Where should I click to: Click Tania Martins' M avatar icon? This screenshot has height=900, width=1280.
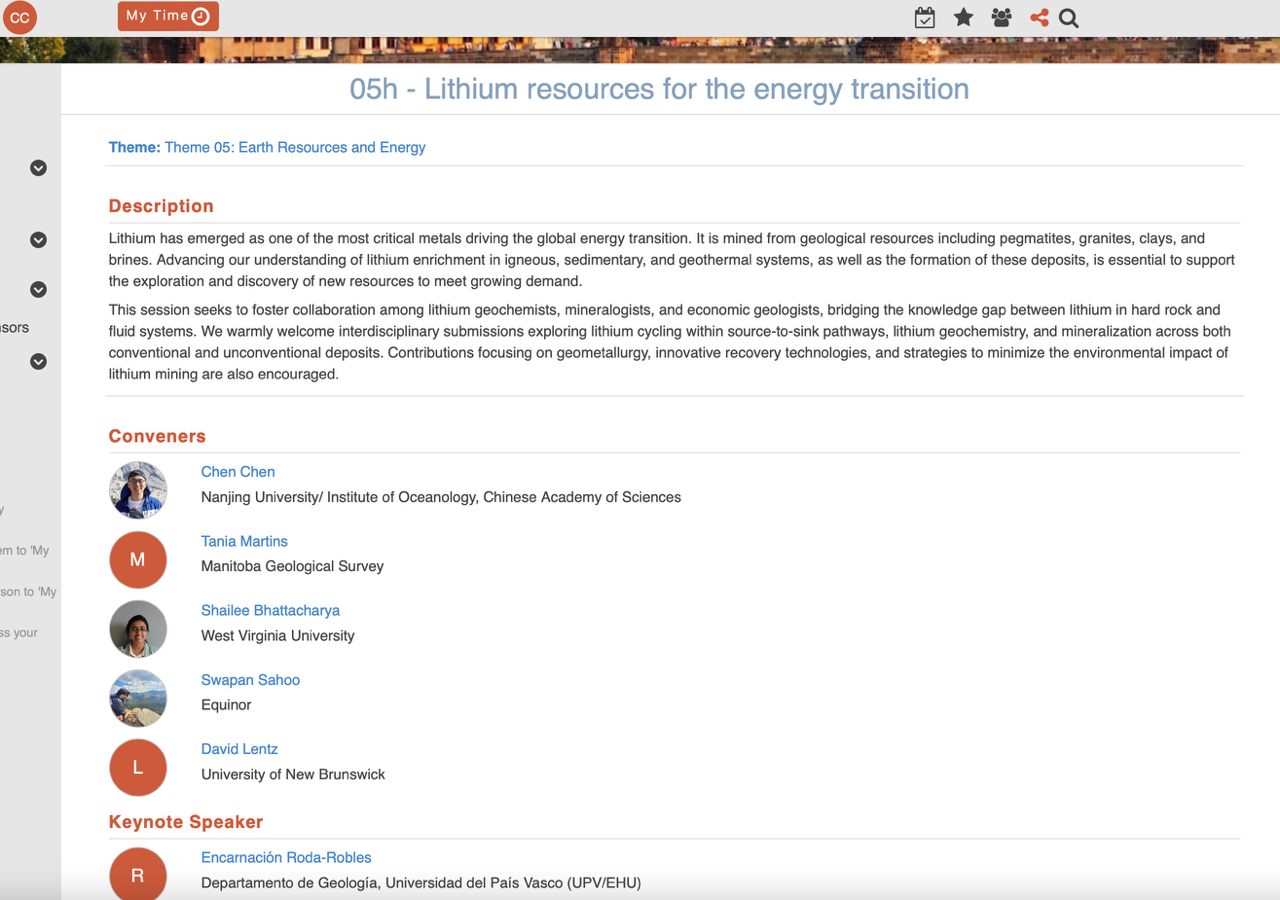(x=138, y=559)
